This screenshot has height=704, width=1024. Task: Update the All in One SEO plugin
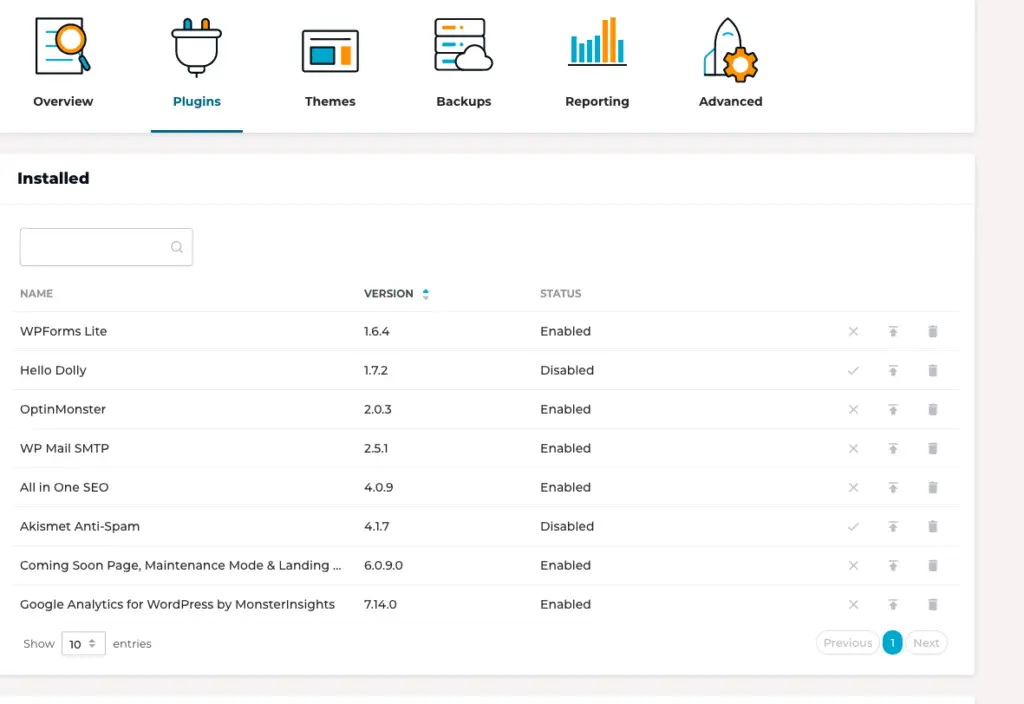point(893,488)
